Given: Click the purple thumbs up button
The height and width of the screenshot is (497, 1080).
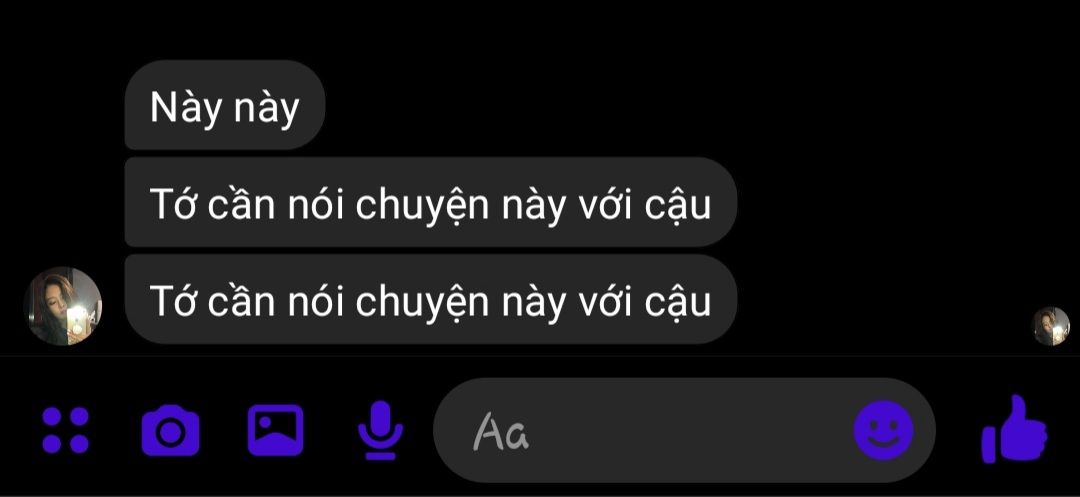Looking at the screenshot, I should (x=1014, y=428).
